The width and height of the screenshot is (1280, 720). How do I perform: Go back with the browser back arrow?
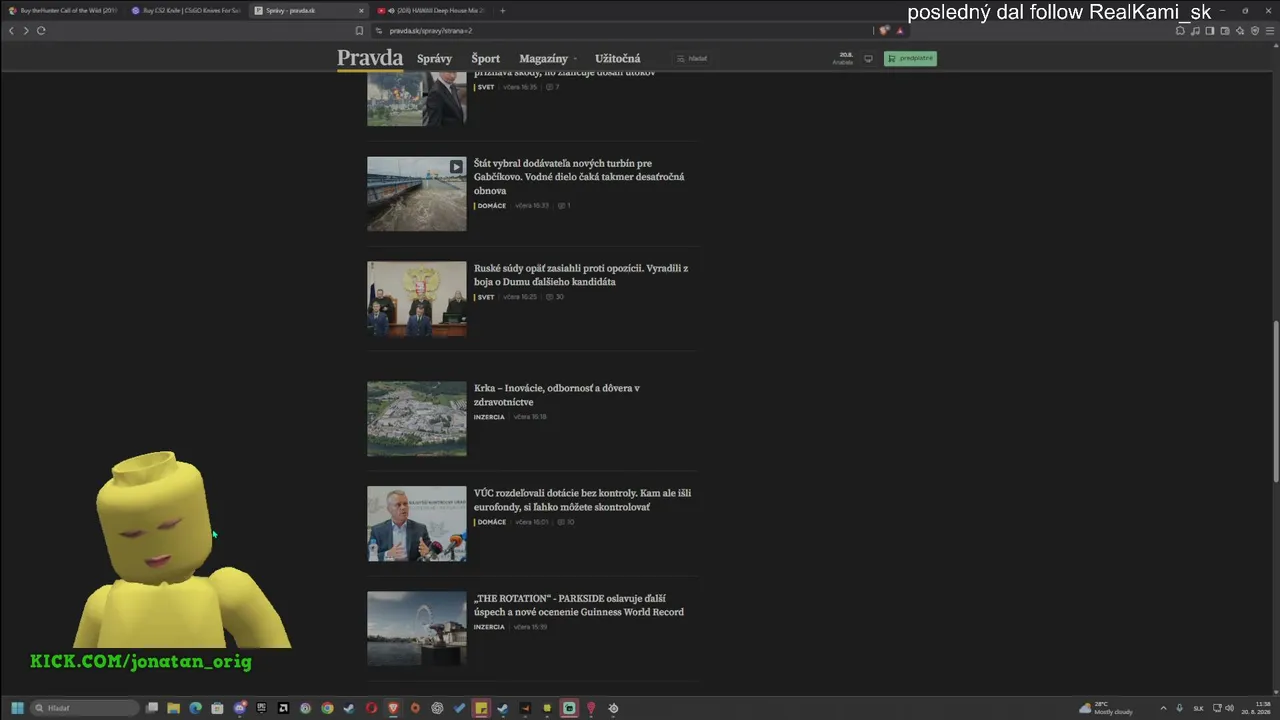click(11, 31)
